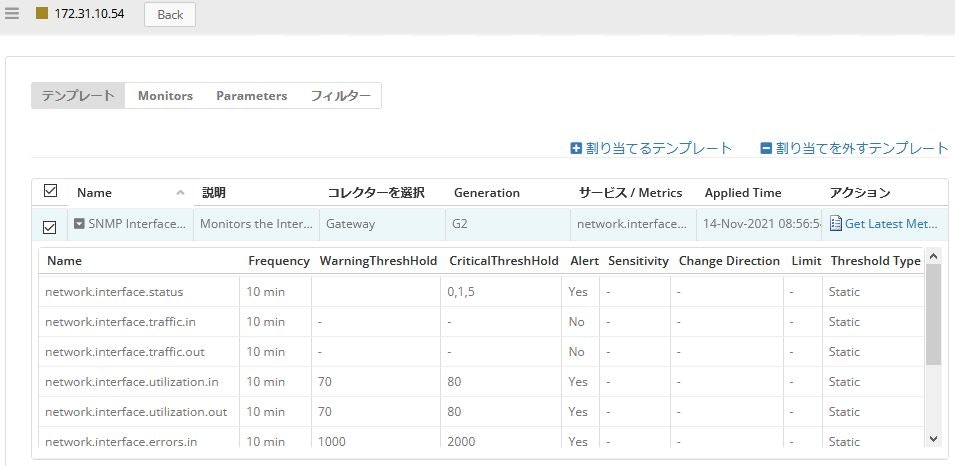955x466 pixels.
Task: Open the フィルター tab
Action: tap(340, 96)
